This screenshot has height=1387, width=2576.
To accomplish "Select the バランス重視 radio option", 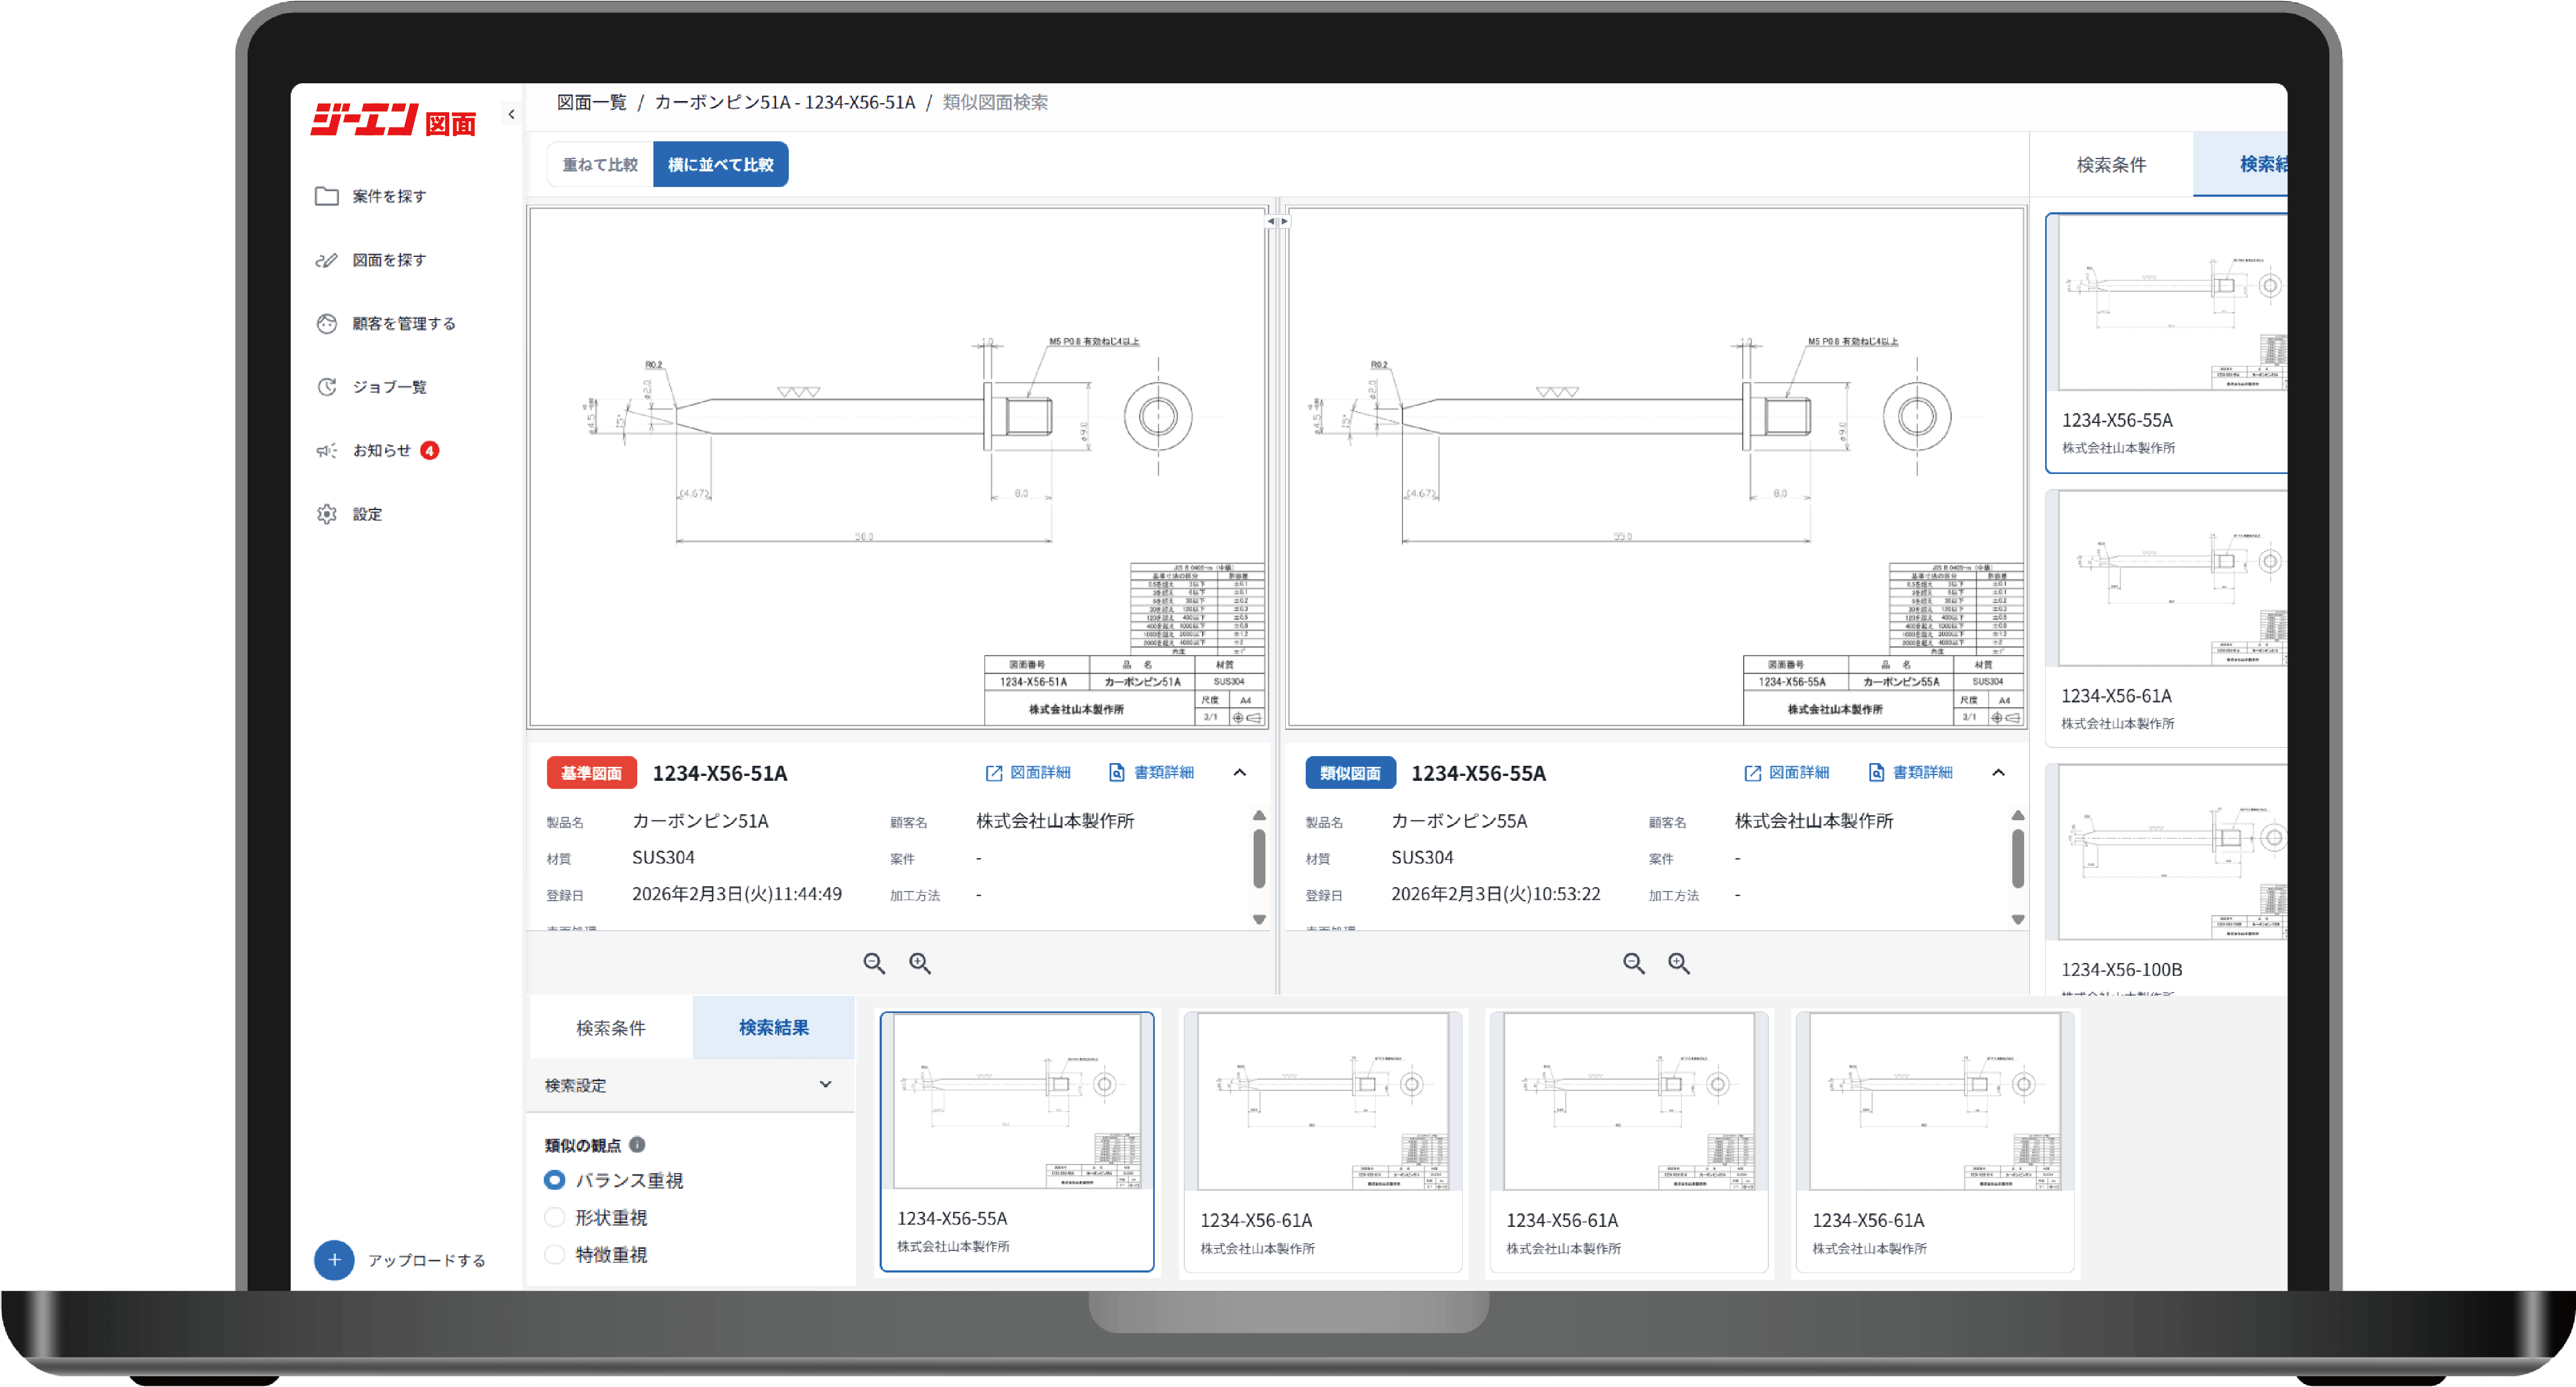I will [554, 1180].
